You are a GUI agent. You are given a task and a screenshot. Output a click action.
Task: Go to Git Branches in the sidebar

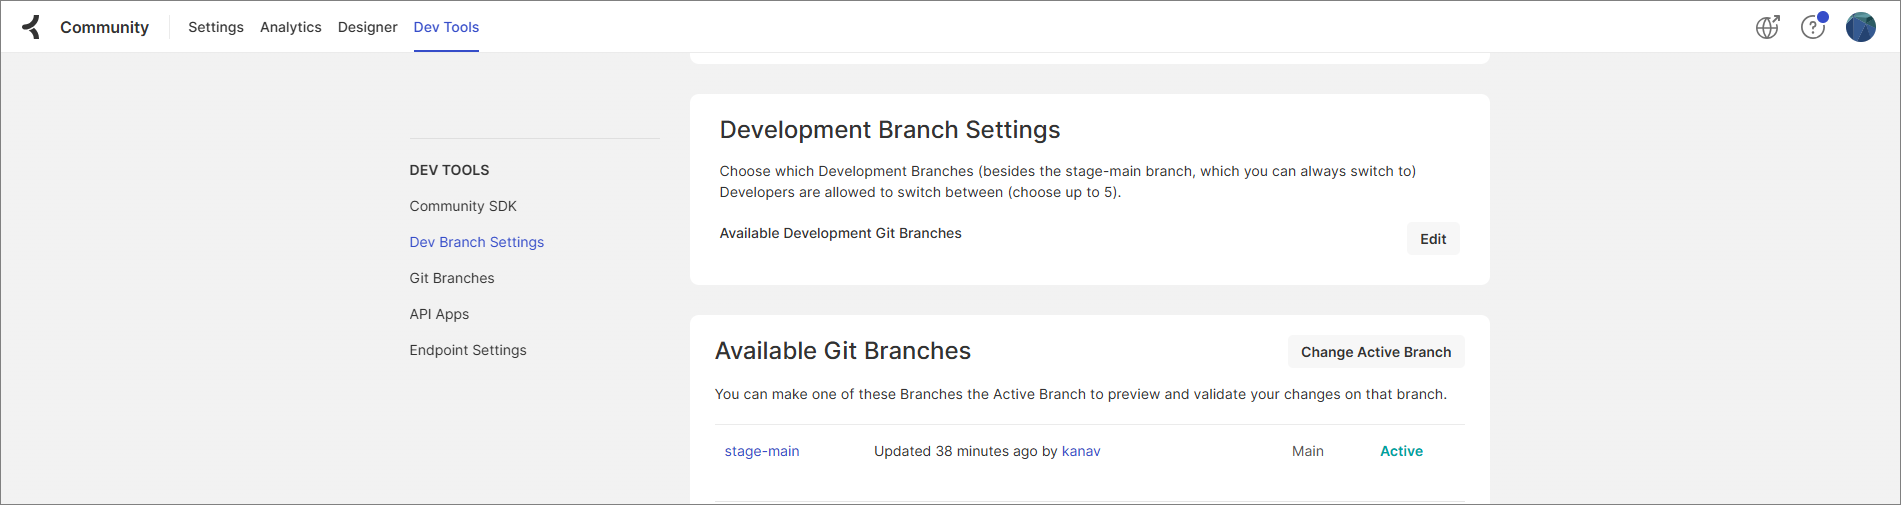[452, 278]
